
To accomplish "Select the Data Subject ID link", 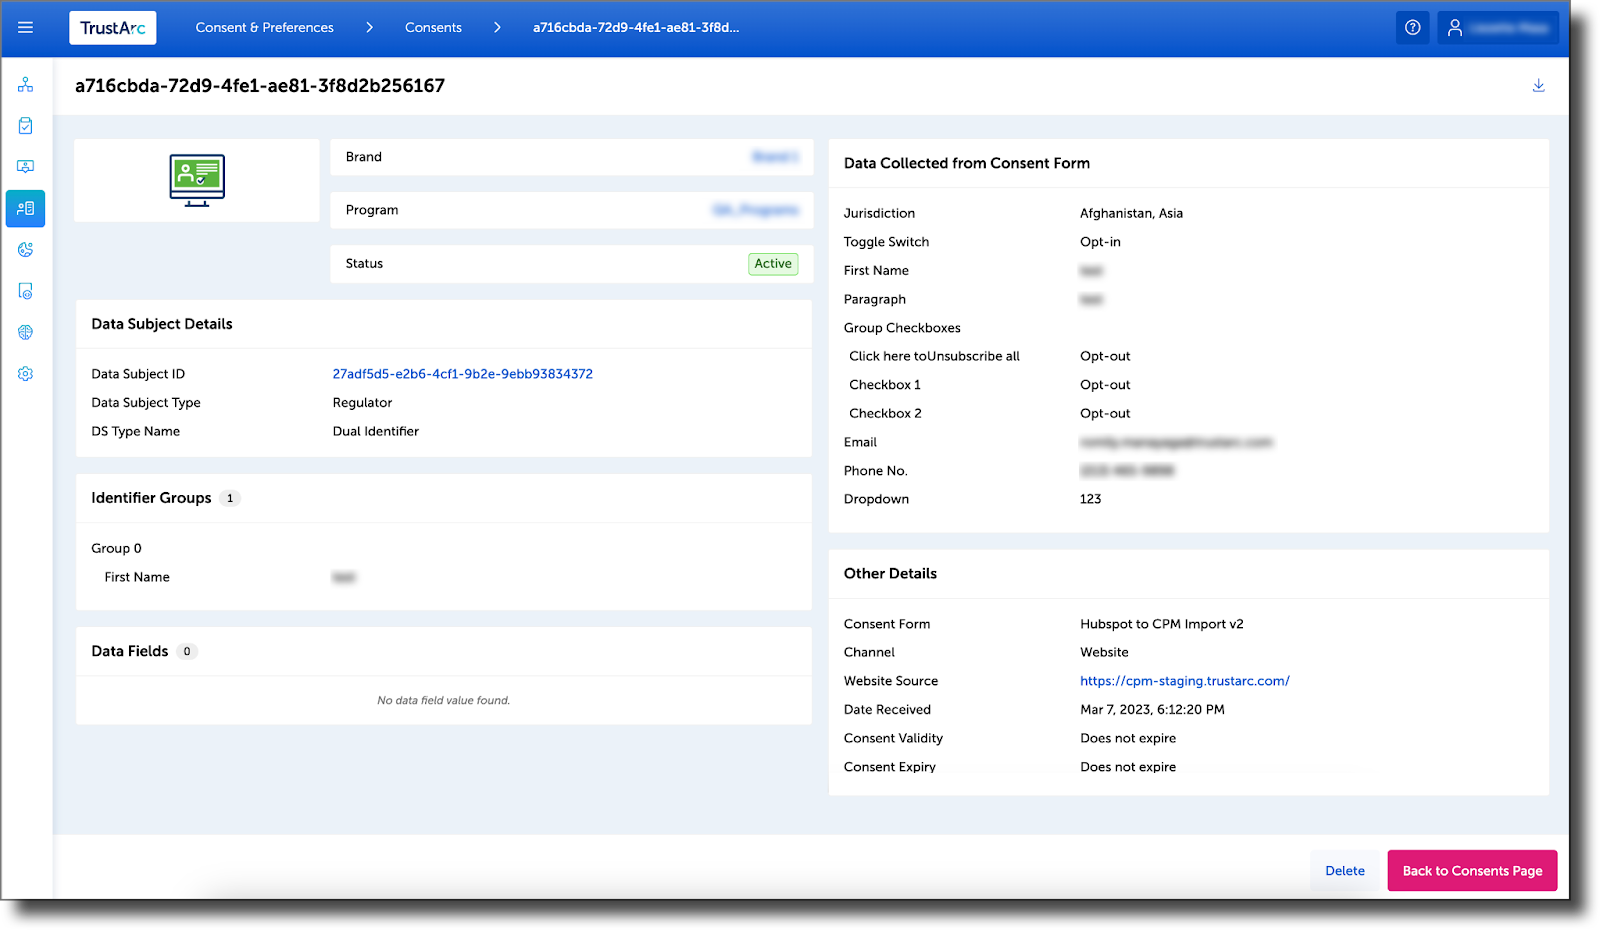I will click(x=462, y=374).
